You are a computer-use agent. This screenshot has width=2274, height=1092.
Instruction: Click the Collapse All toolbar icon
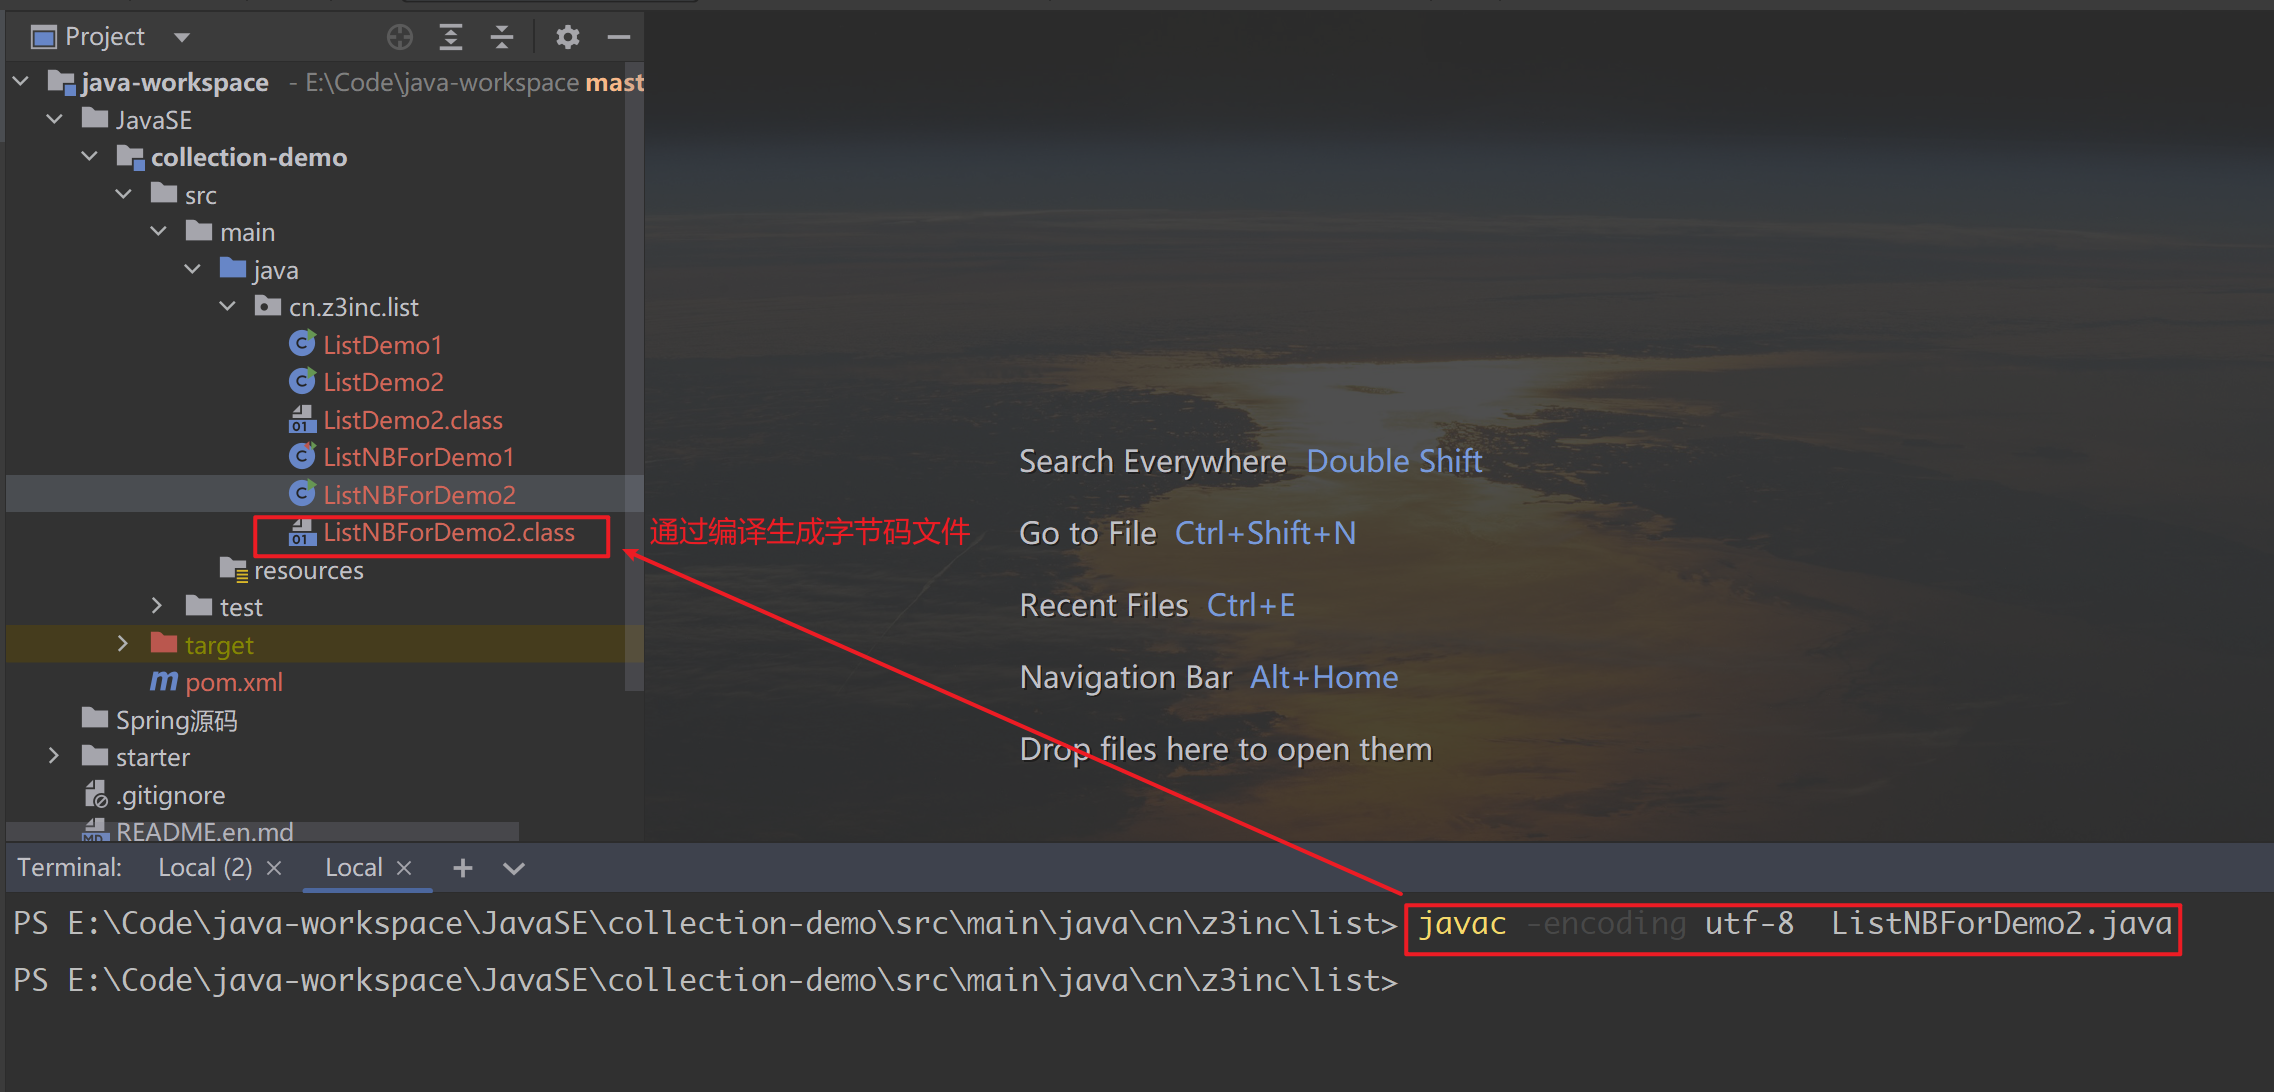502,37
